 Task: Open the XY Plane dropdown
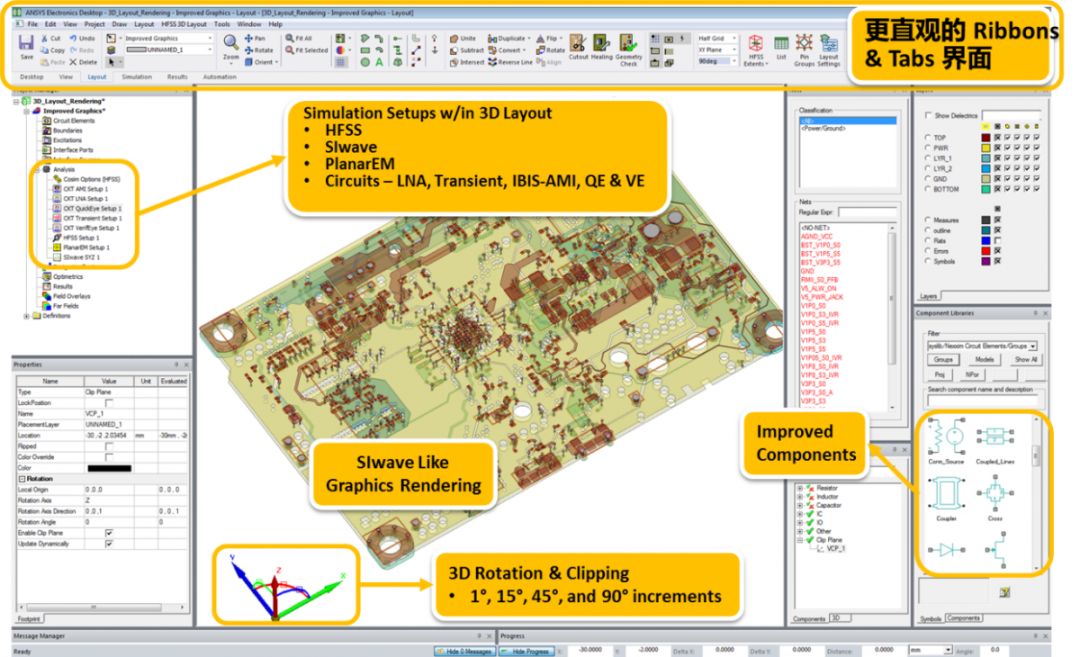click(717, 50)
